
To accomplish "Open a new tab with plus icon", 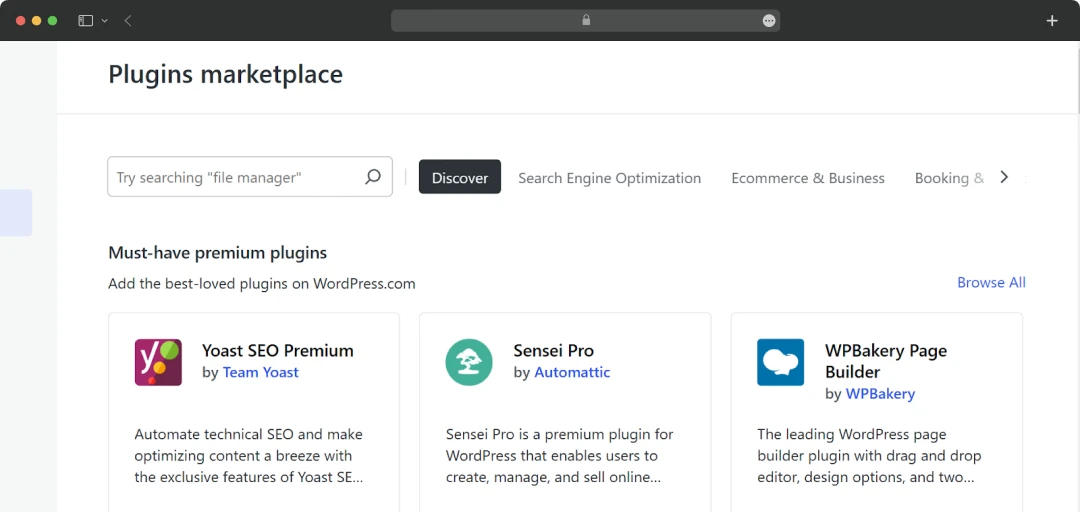I will tap(1052, 21).
